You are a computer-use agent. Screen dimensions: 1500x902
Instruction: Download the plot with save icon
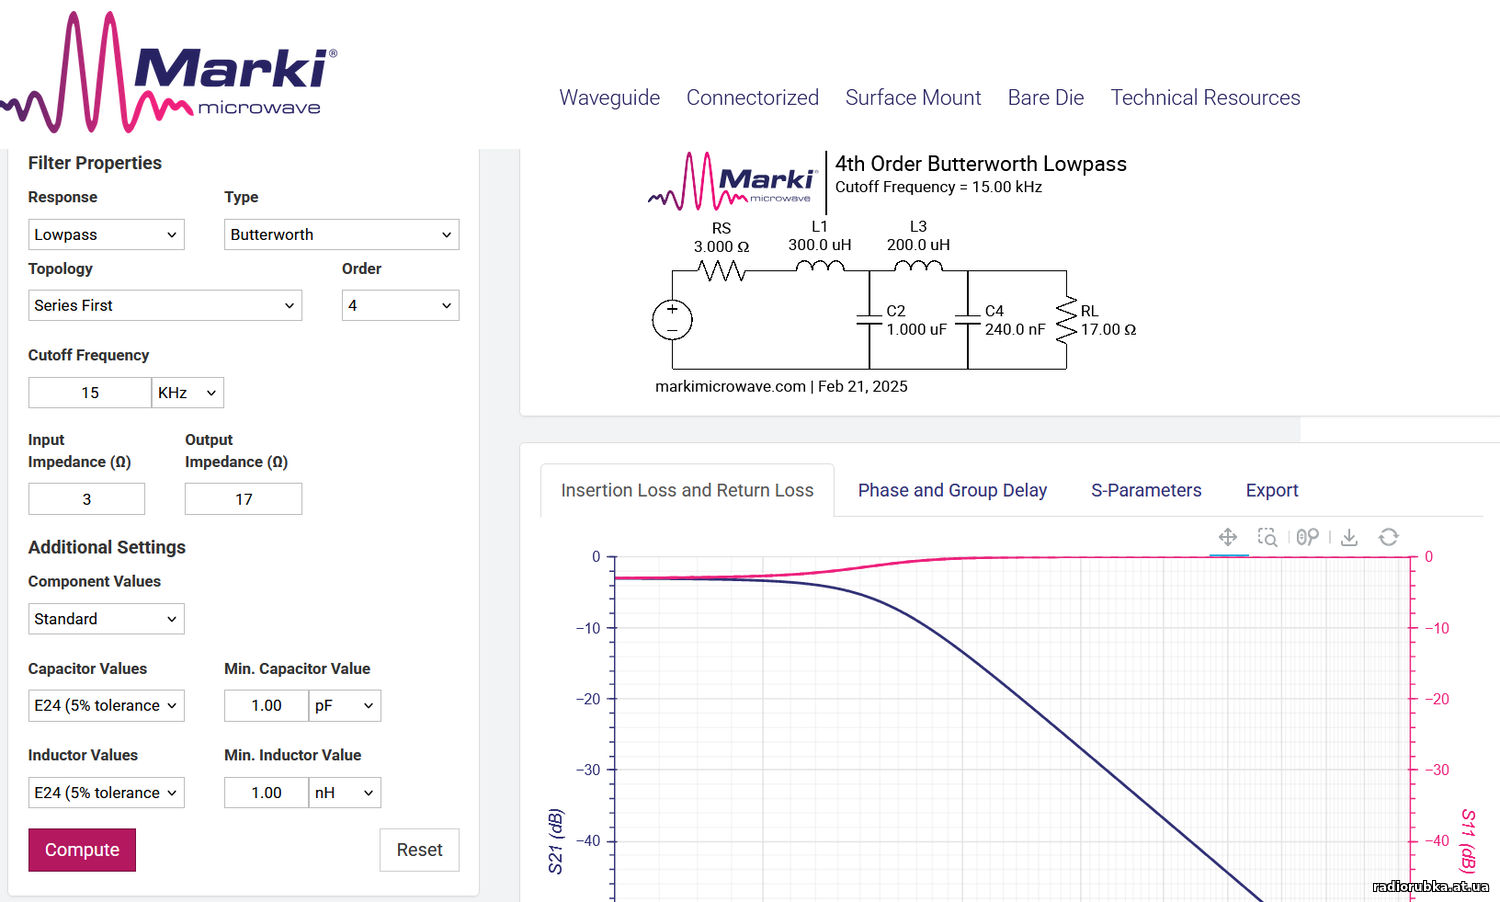pyautogui.click(x=1349, y=537)
